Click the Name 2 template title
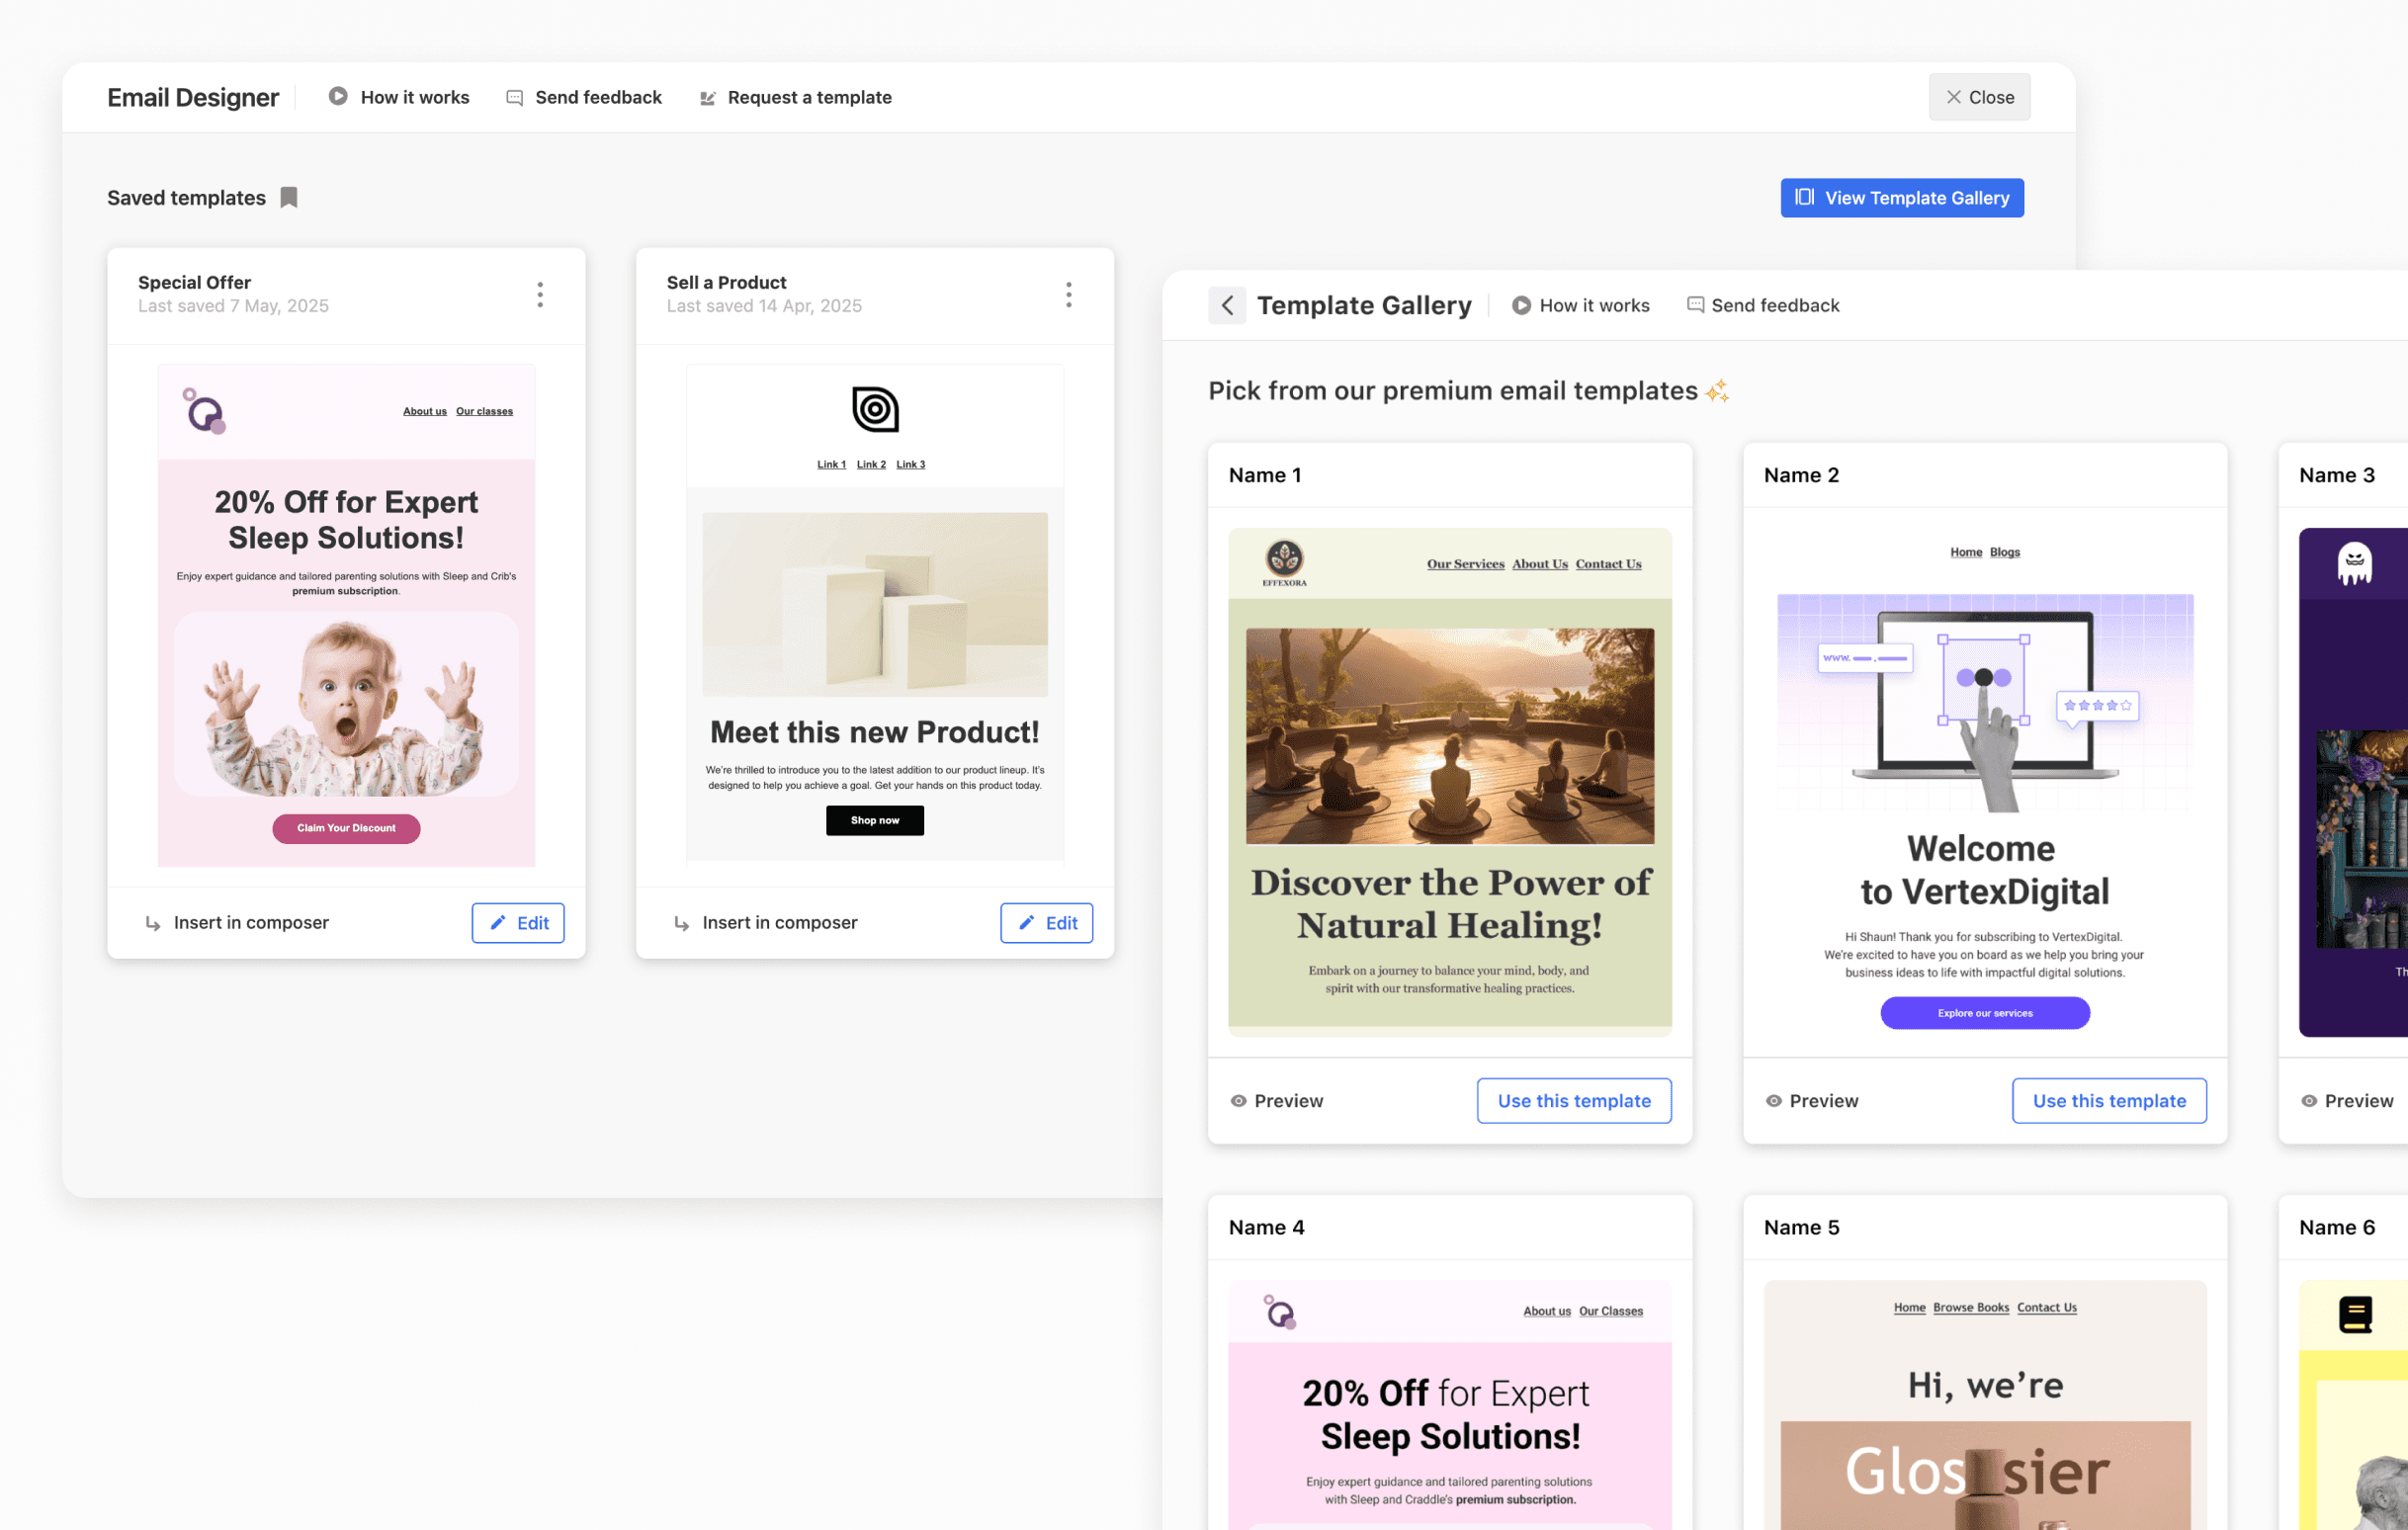The width and height of the screenshot is (2408, 1530). pyautogui.click(x=1801, y=475)
